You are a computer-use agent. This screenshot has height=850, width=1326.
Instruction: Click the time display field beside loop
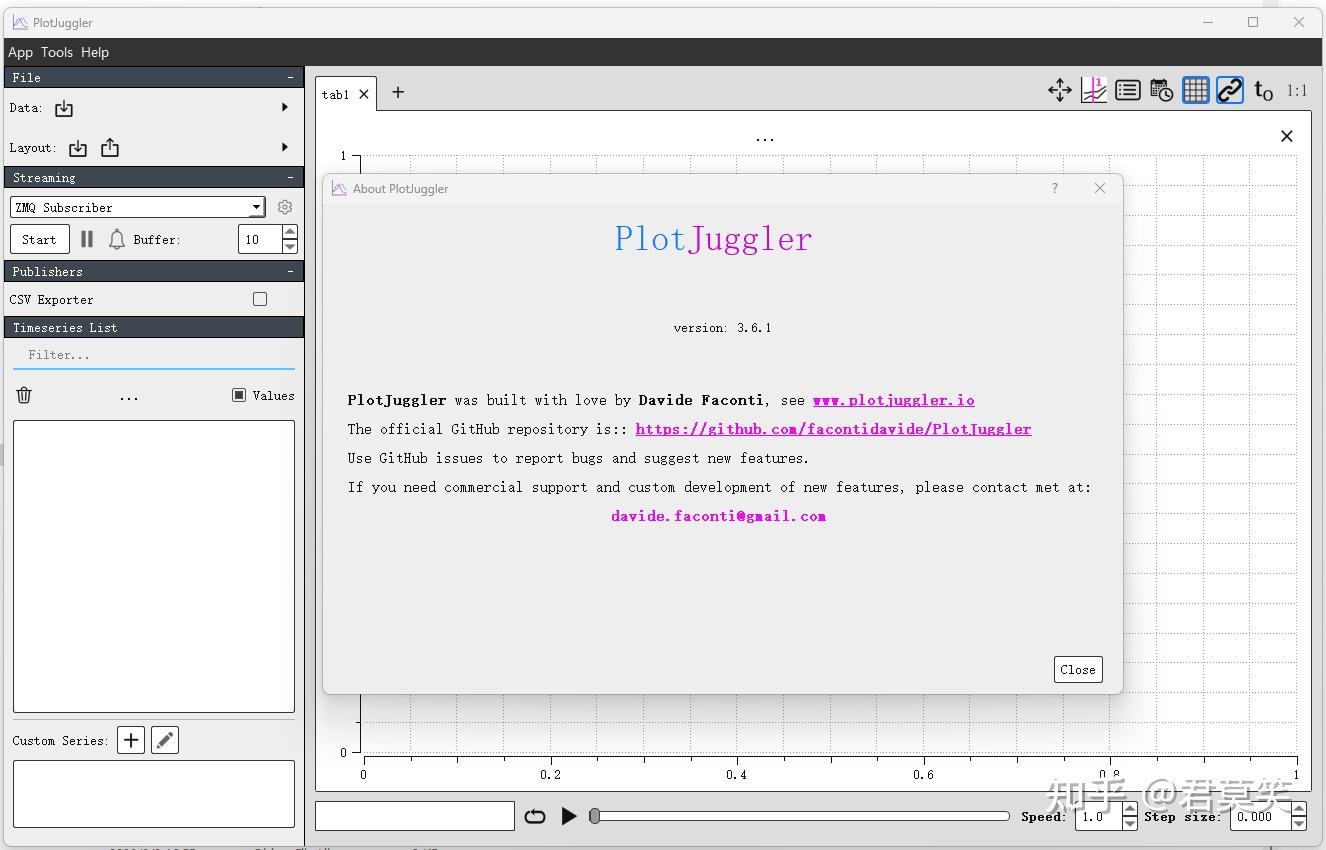point(415,816)
